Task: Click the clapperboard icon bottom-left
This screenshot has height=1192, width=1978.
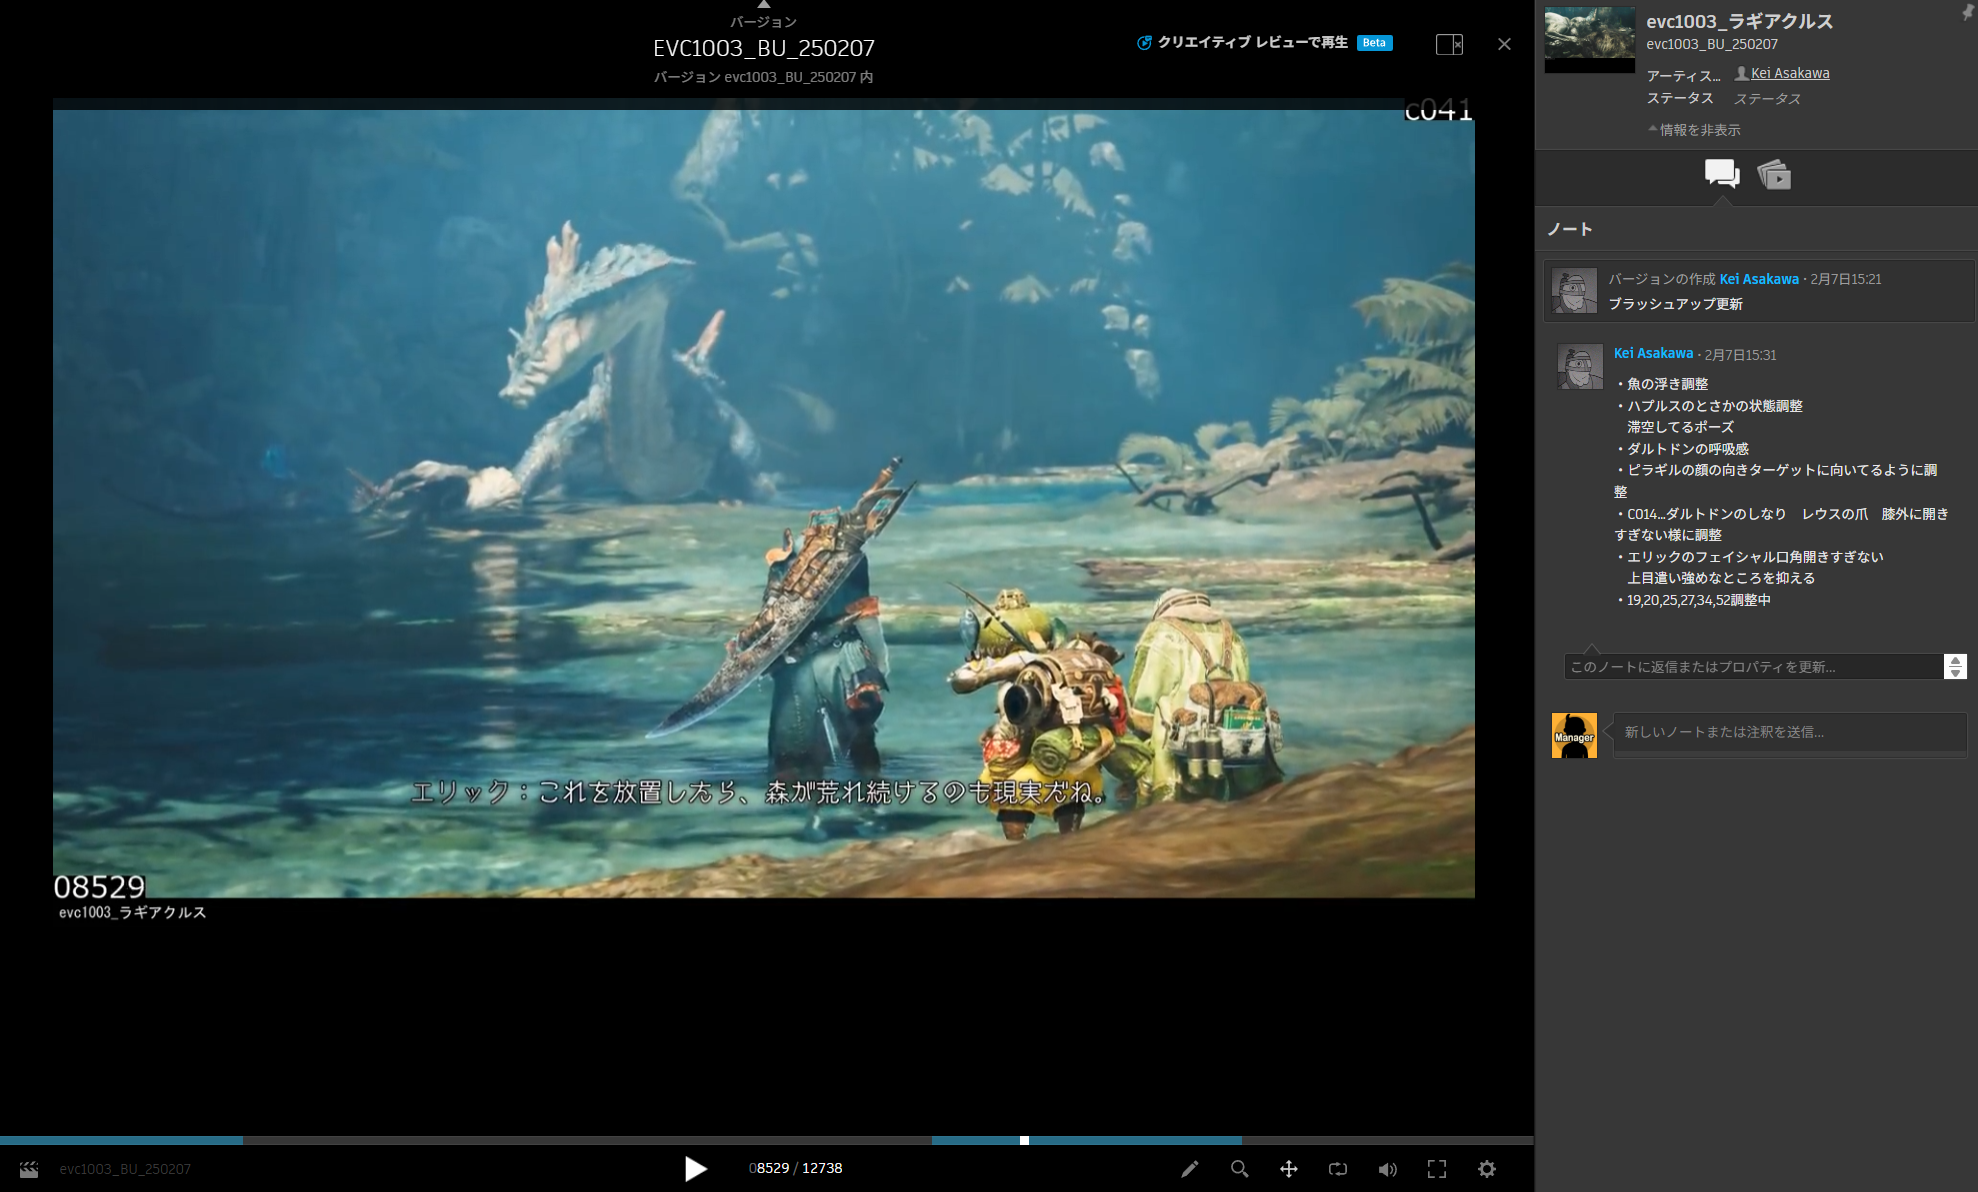Action: point(29,1169)
